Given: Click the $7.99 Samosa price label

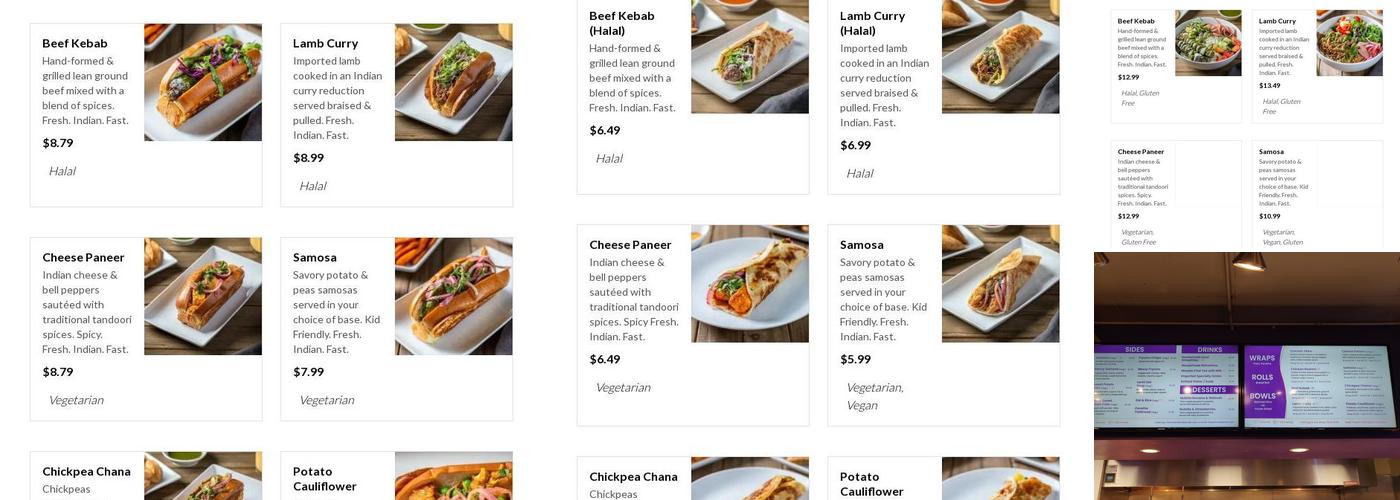Looking at the screenshot, I should [x=308, y=372].
